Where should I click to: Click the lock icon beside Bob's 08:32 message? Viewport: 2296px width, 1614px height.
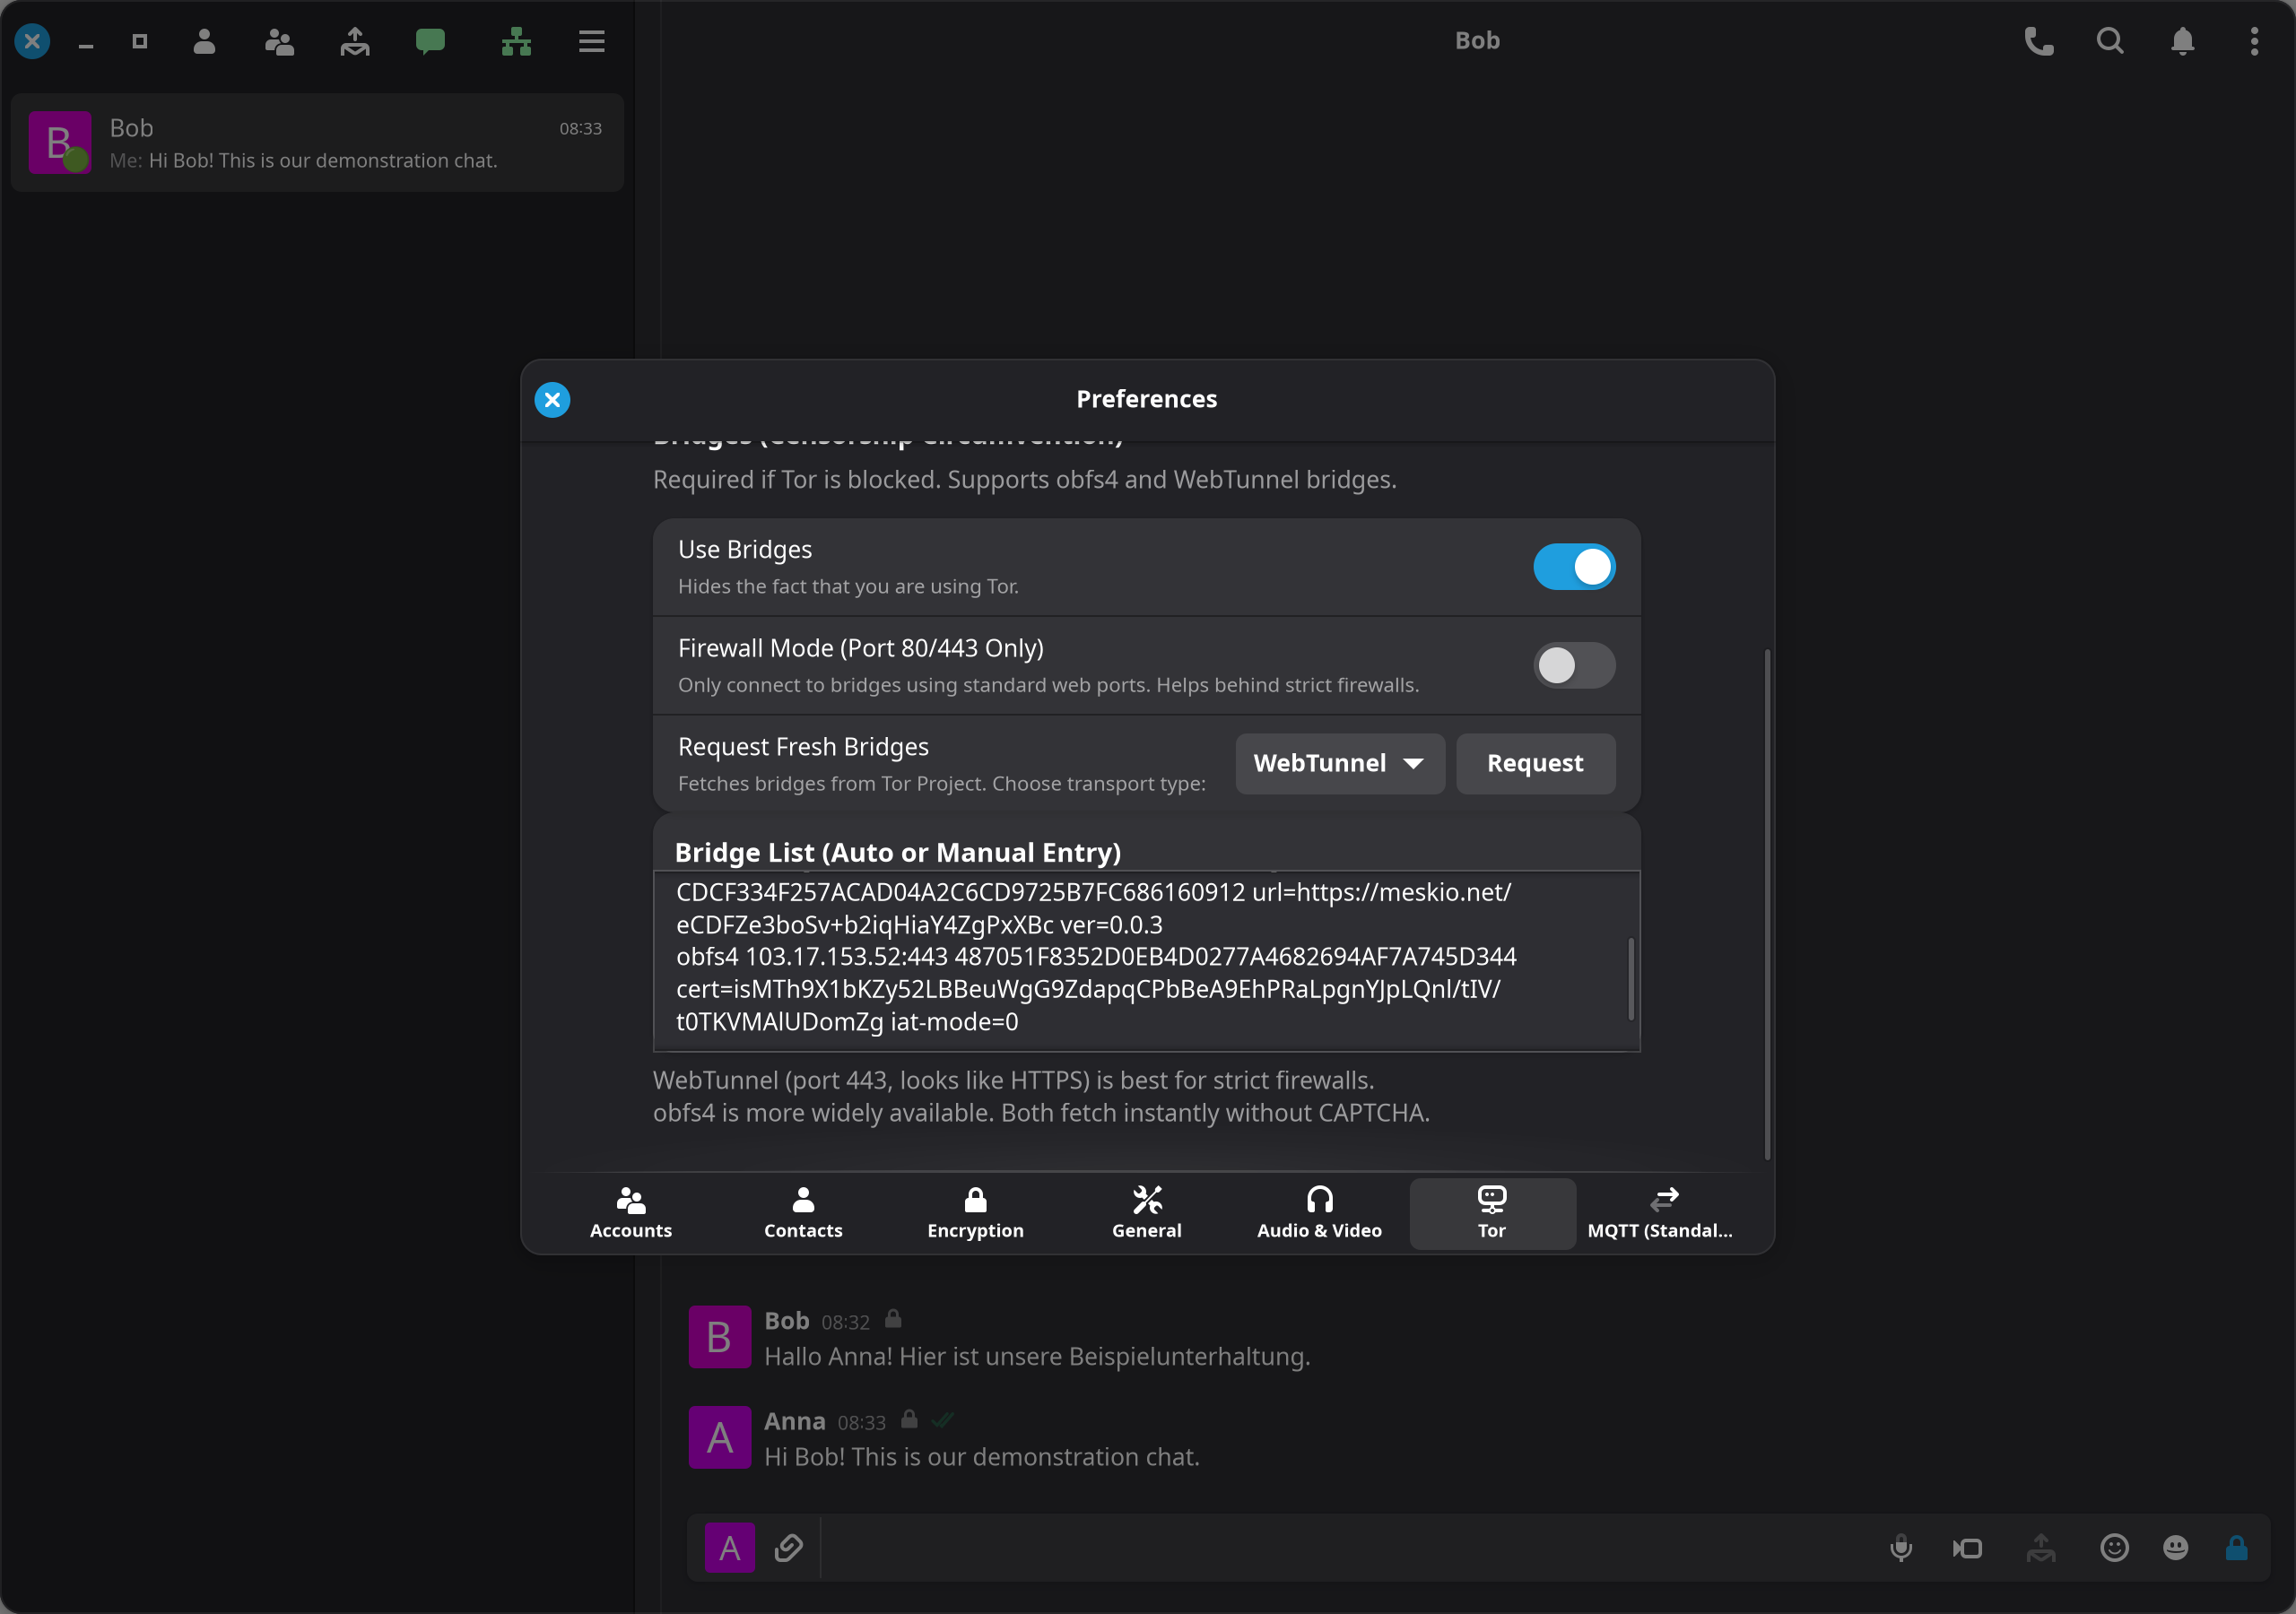(893, 1319)
